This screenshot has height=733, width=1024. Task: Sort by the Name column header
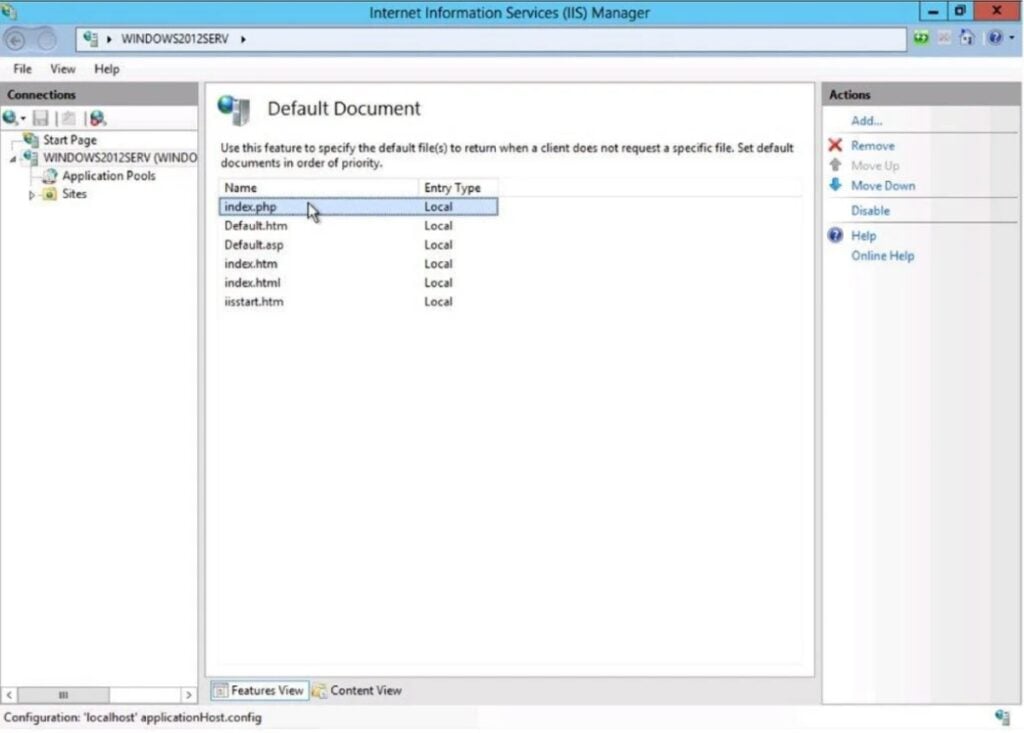pos(318,187)
